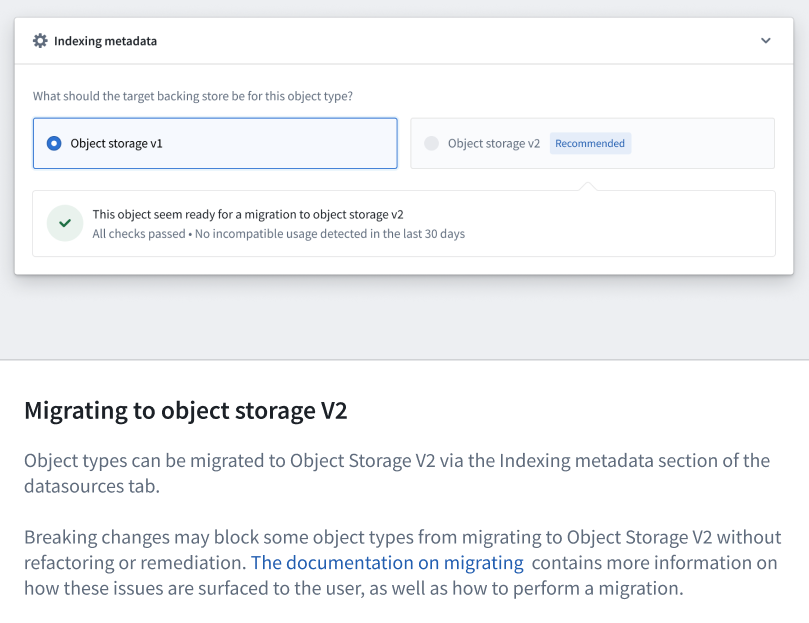
Task: Click the green checkmark status icon
Action: click(65, 223)
